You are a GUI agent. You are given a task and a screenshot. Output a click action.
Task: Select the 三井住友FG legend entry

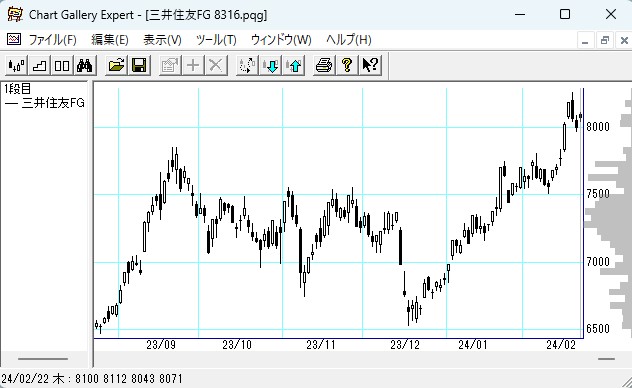click(x=45, y=103)
